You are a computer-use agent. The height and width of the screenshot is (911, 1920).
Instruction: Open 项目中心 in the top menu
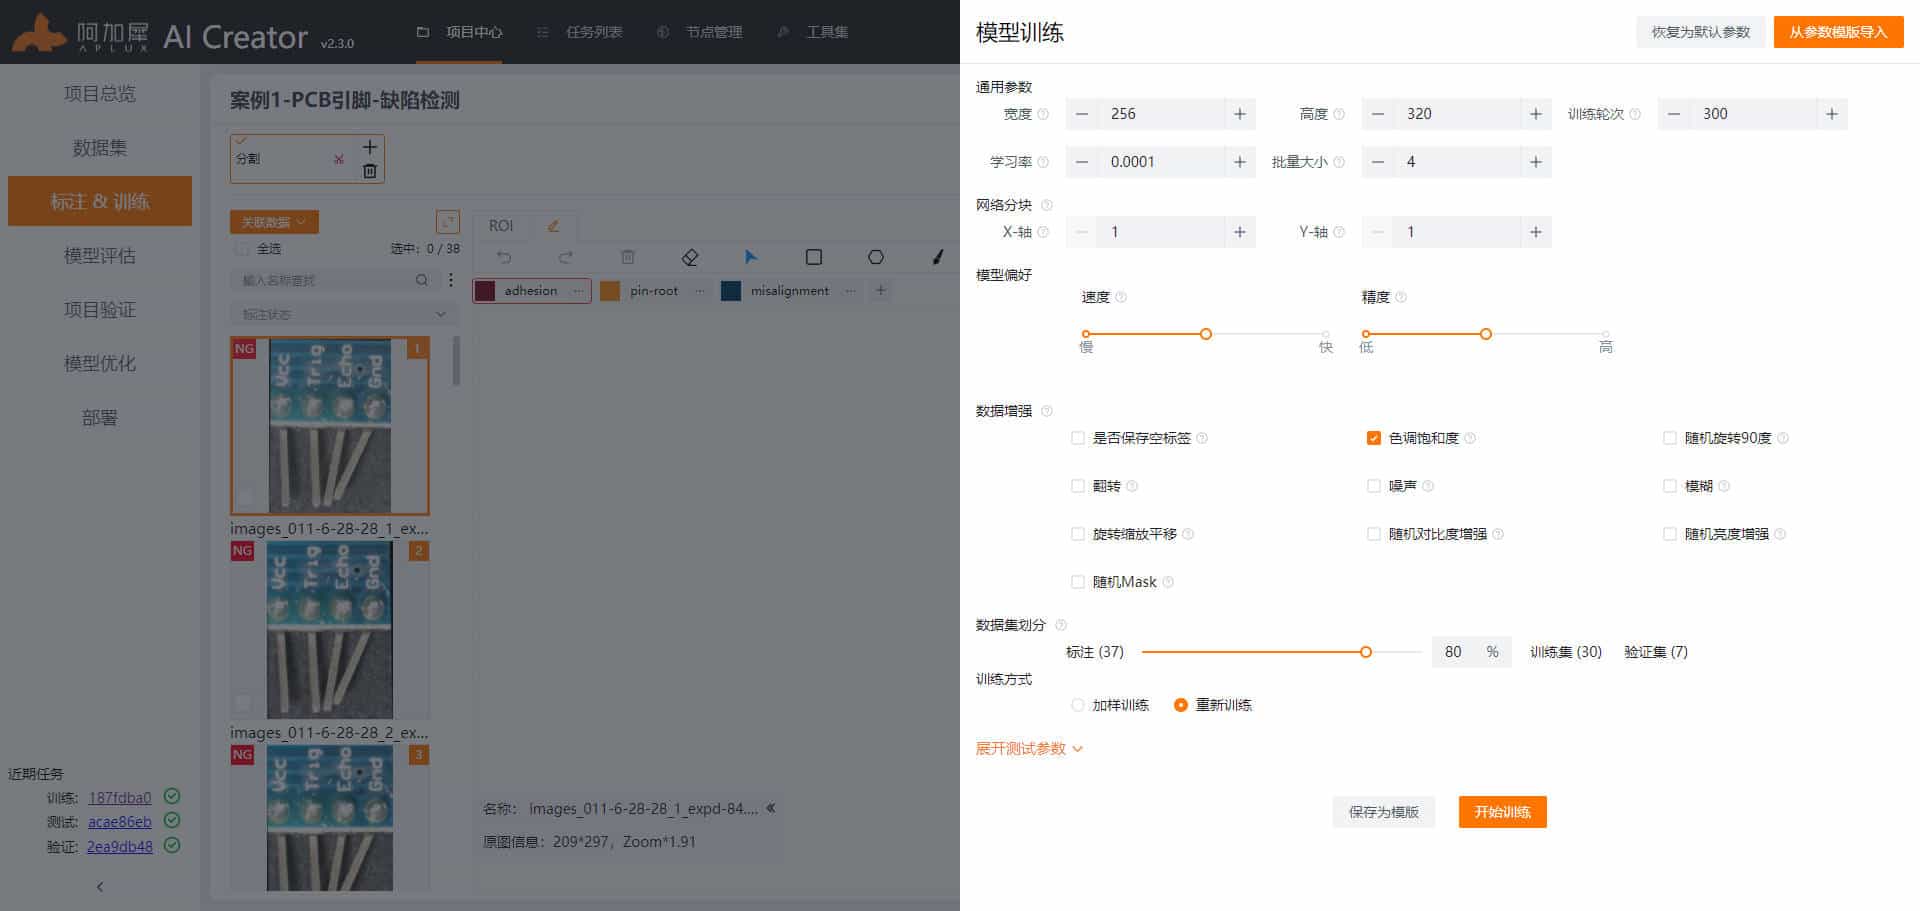pyautogui.click(x=460, y=32)
